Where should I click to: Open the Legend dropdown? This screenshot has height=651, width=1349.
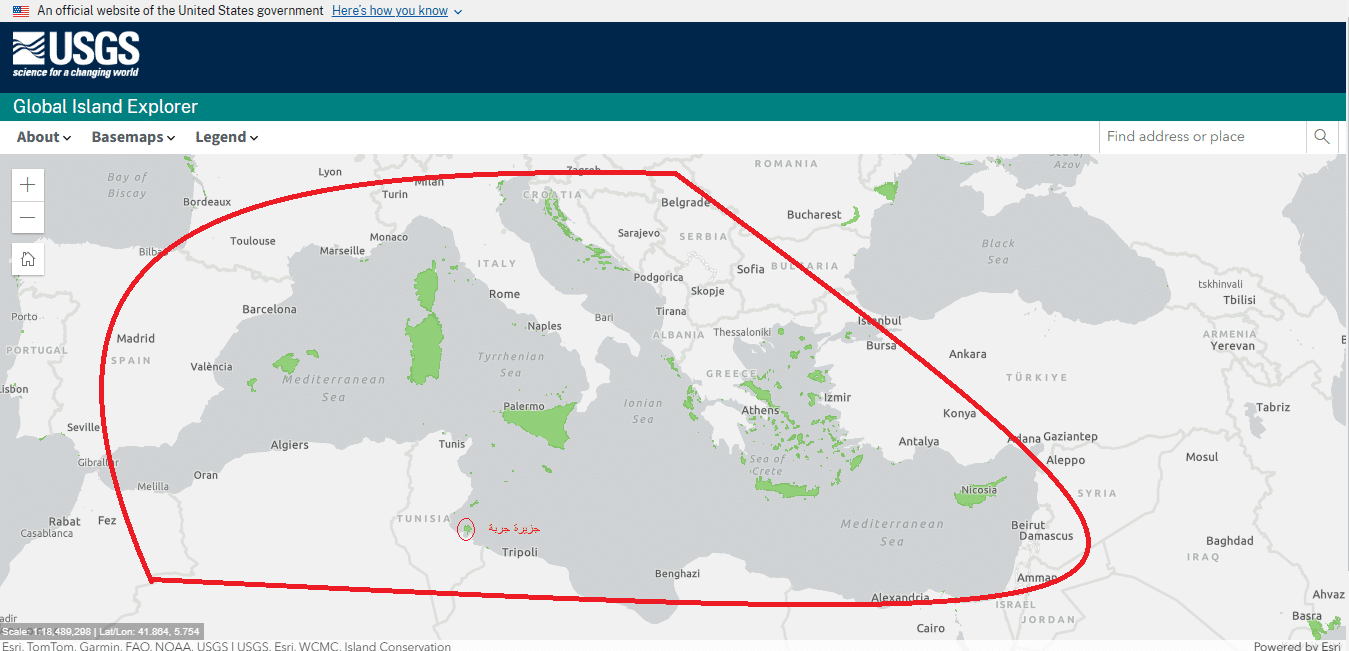point(226,137)
